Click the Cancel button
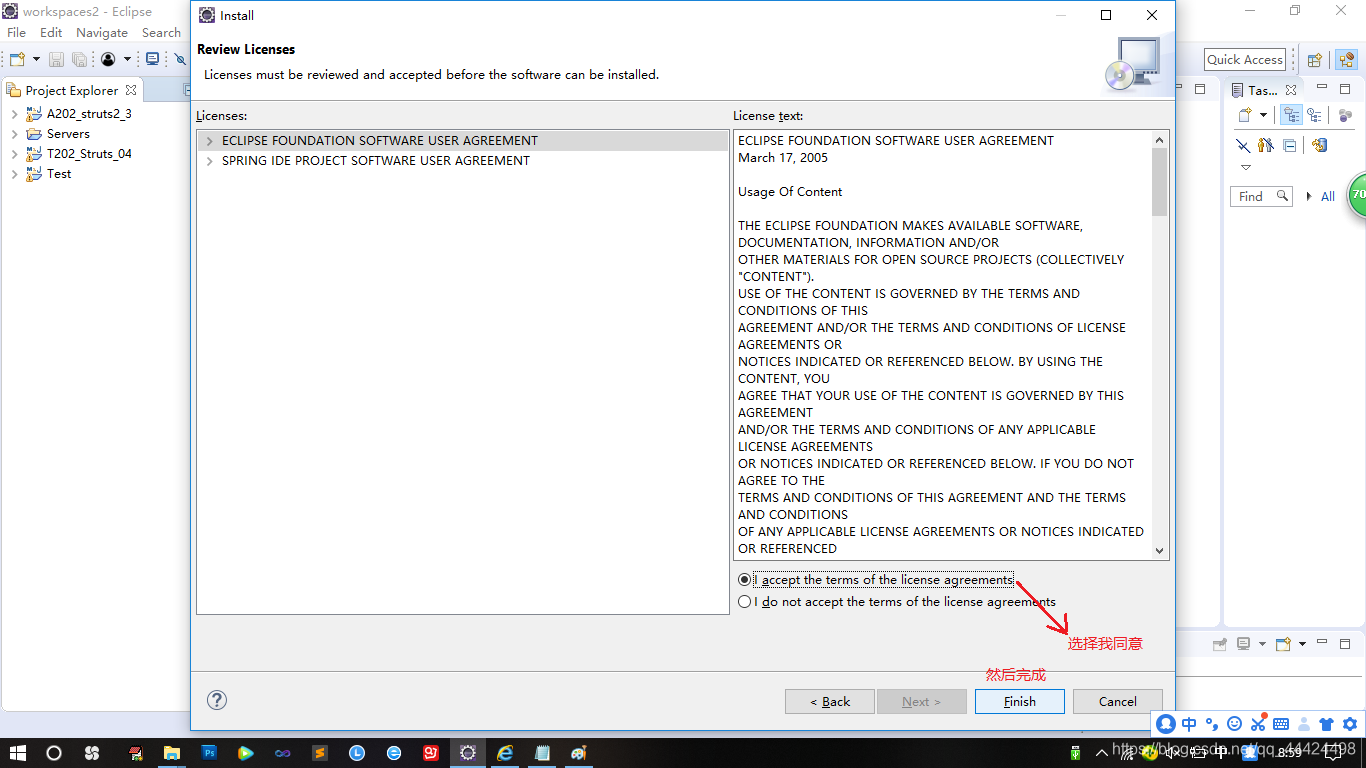Image resolution: width=1366 pixels, height=768 pixels. tap(1118, 701)
